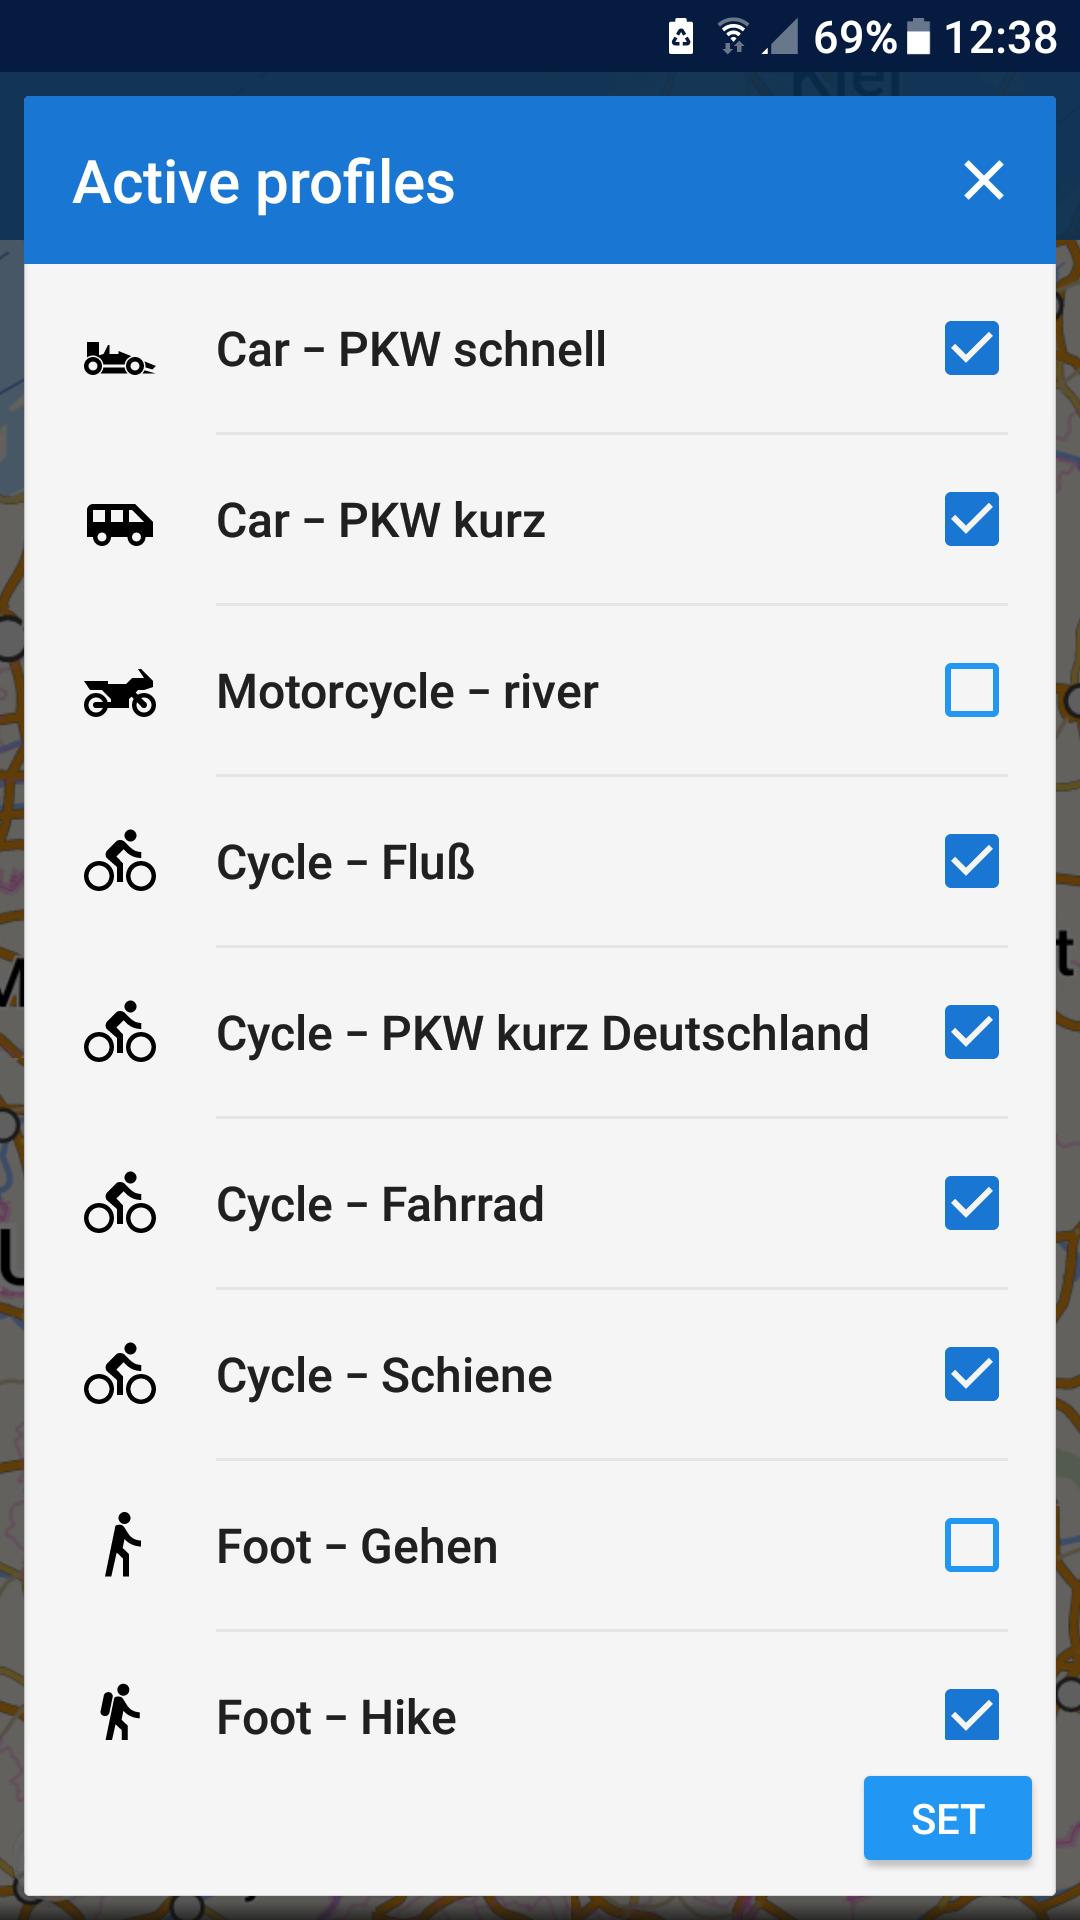Click the van icon for PKW kurz

pyautogui.click(x=120, y=524)
